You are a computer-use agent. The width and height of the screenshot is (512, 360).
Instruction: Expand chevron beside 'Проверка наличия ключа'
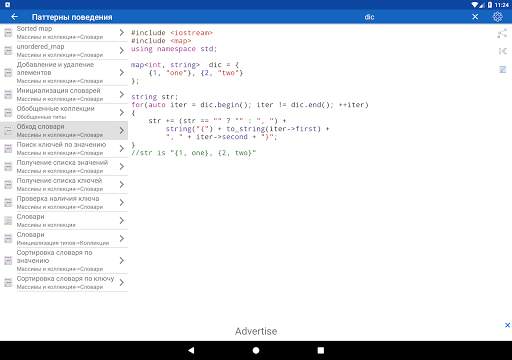(x=122, y=203)
